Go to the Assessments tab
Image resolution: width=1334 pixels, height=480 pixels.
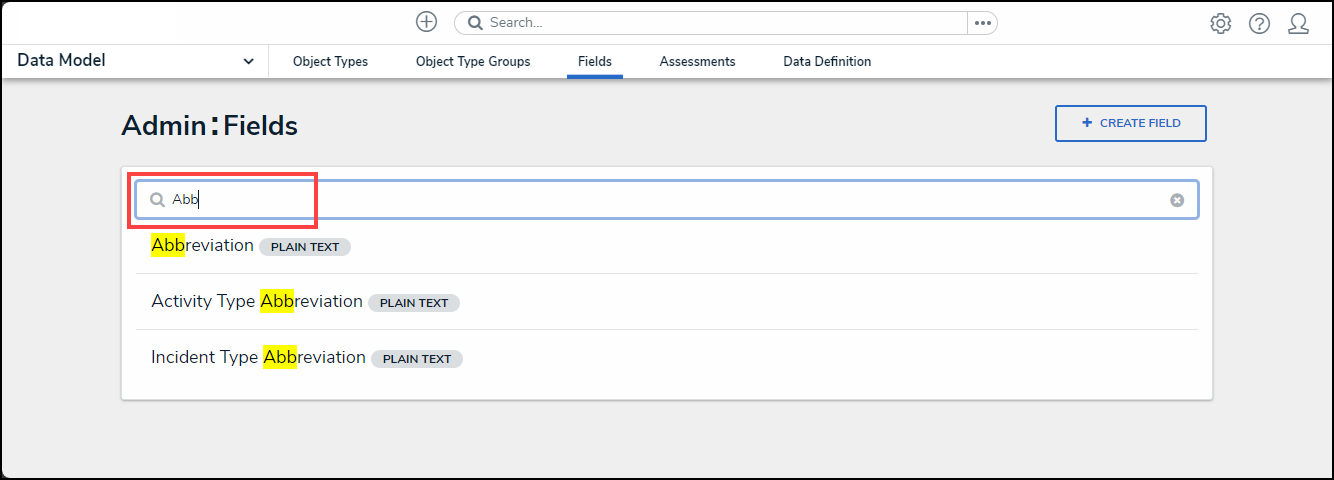tap(697, 62)
